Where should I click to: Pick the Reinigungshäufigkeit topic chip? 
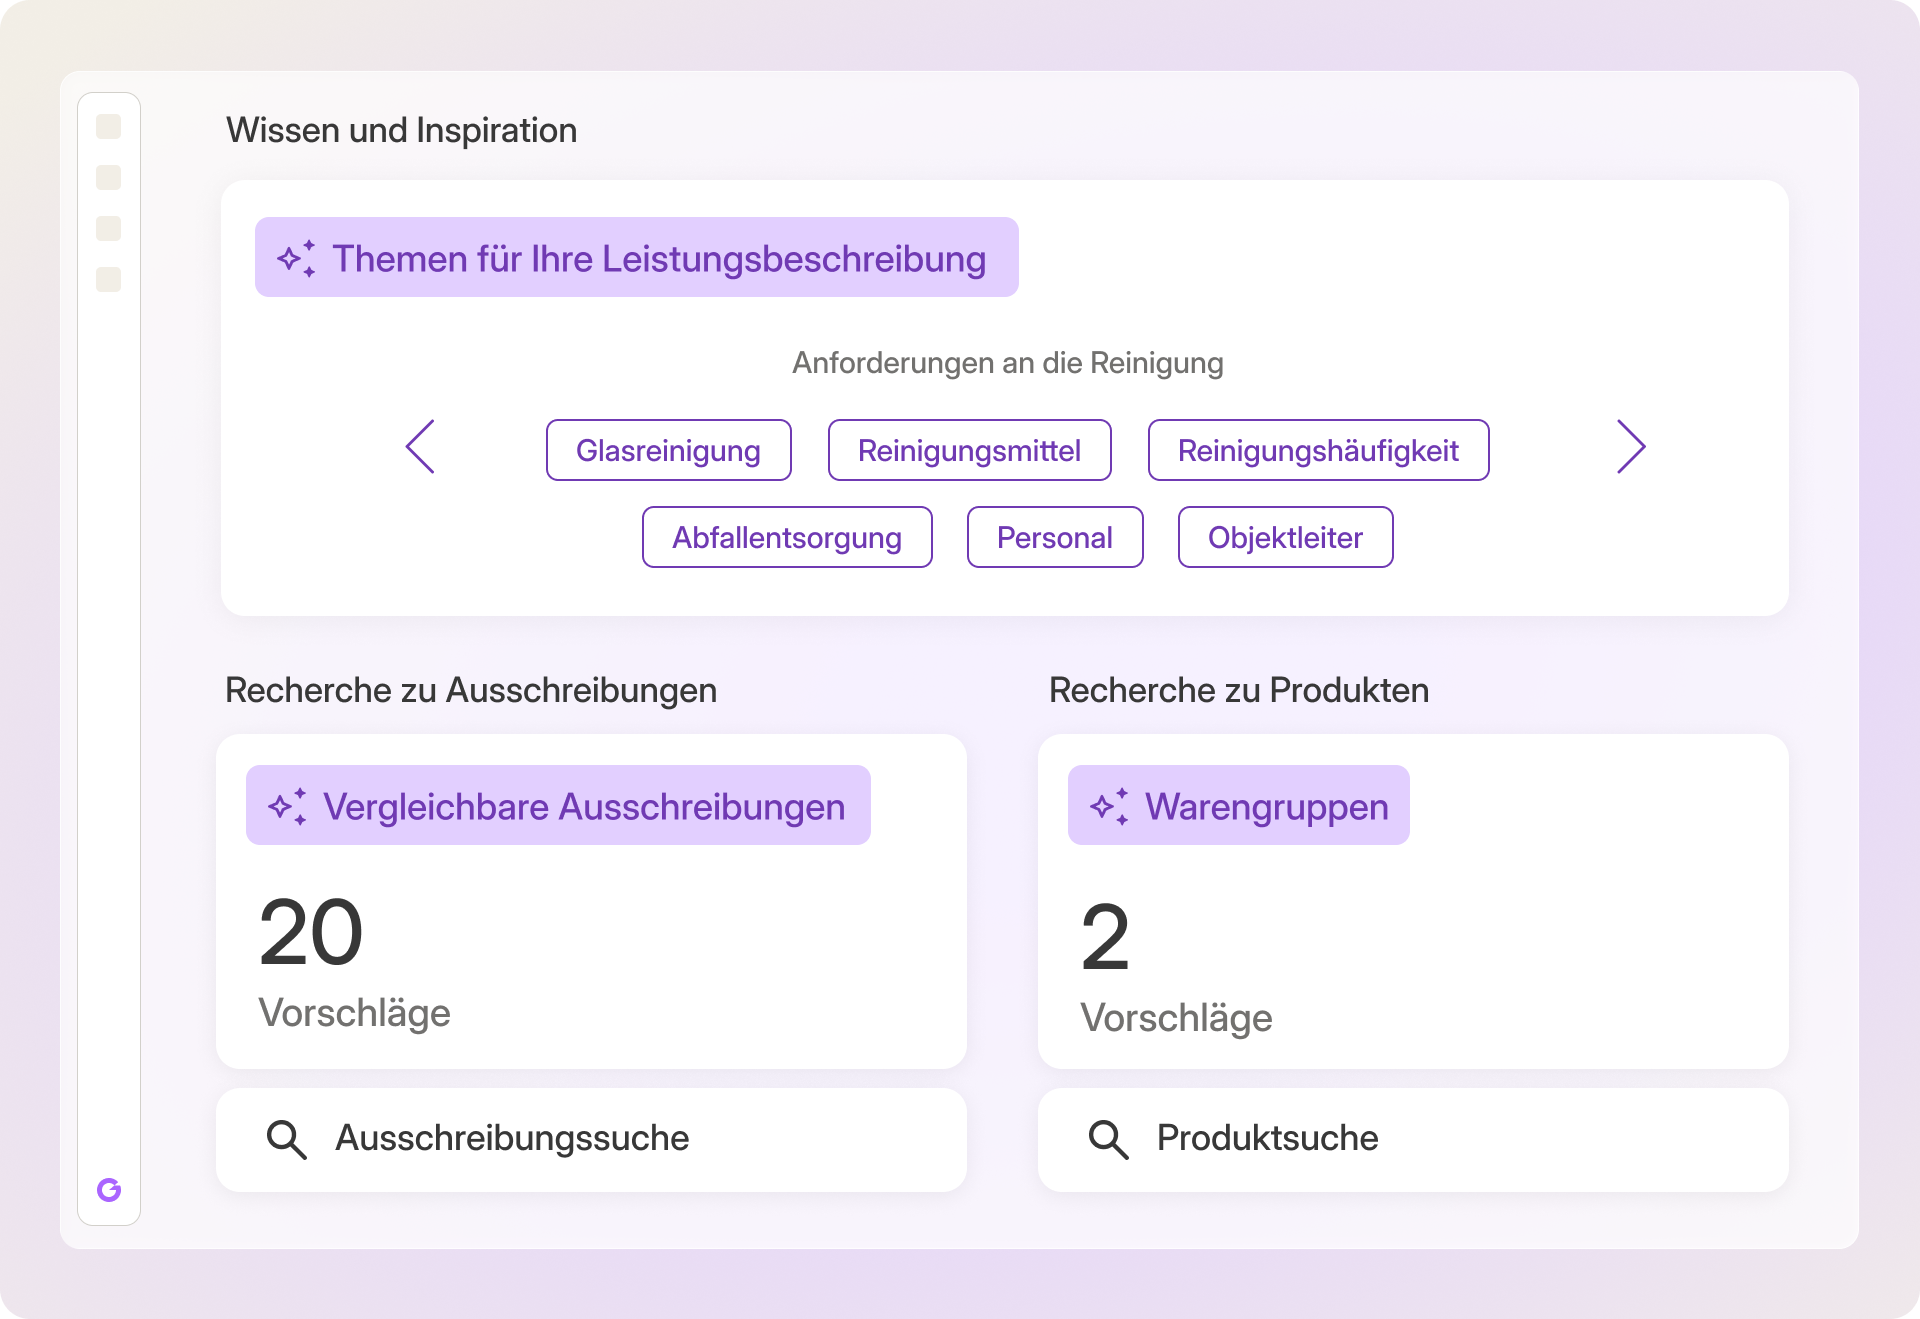1318,451
